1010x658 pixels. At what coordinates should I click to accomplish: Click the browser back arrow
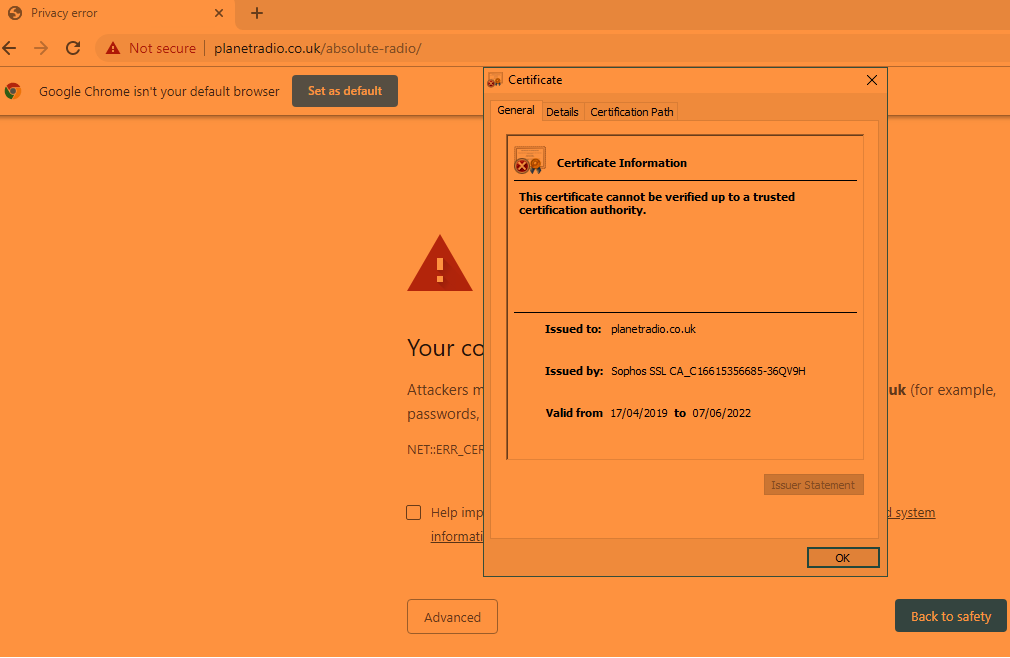tap(10, 48)
